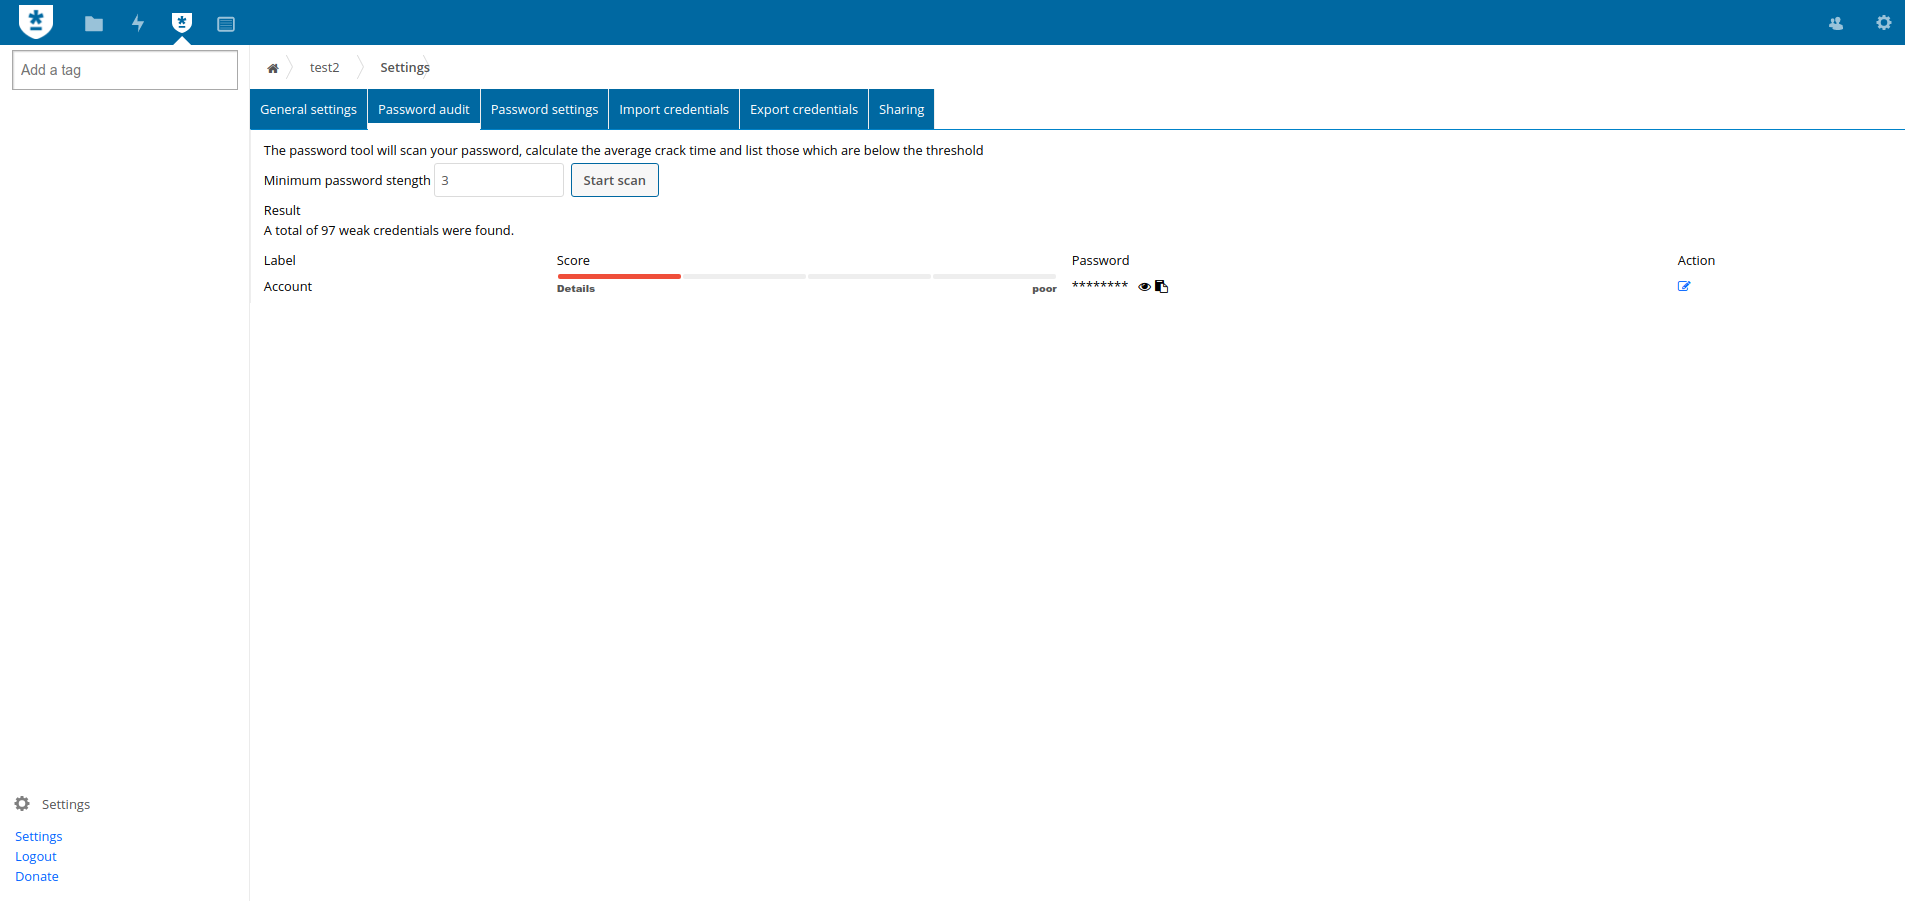Click the 'poor' score rating text
Image resolution: width=1905 pixels, height=901 pixels.
pos(1044,289)
